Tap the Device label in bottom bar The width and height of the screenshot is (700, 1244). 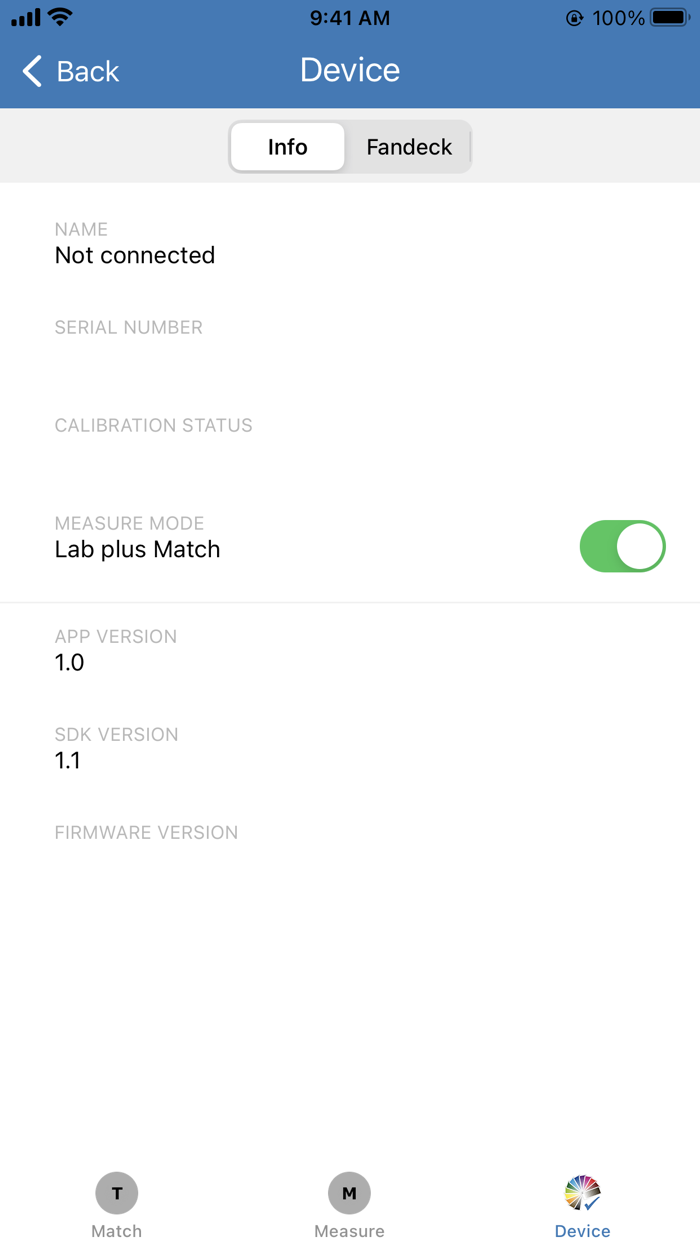(x=582, y=1231)
